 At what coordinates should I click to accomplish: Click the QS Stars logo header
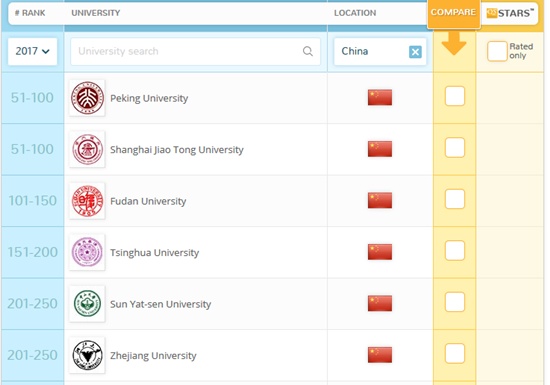tap(510, 13)
